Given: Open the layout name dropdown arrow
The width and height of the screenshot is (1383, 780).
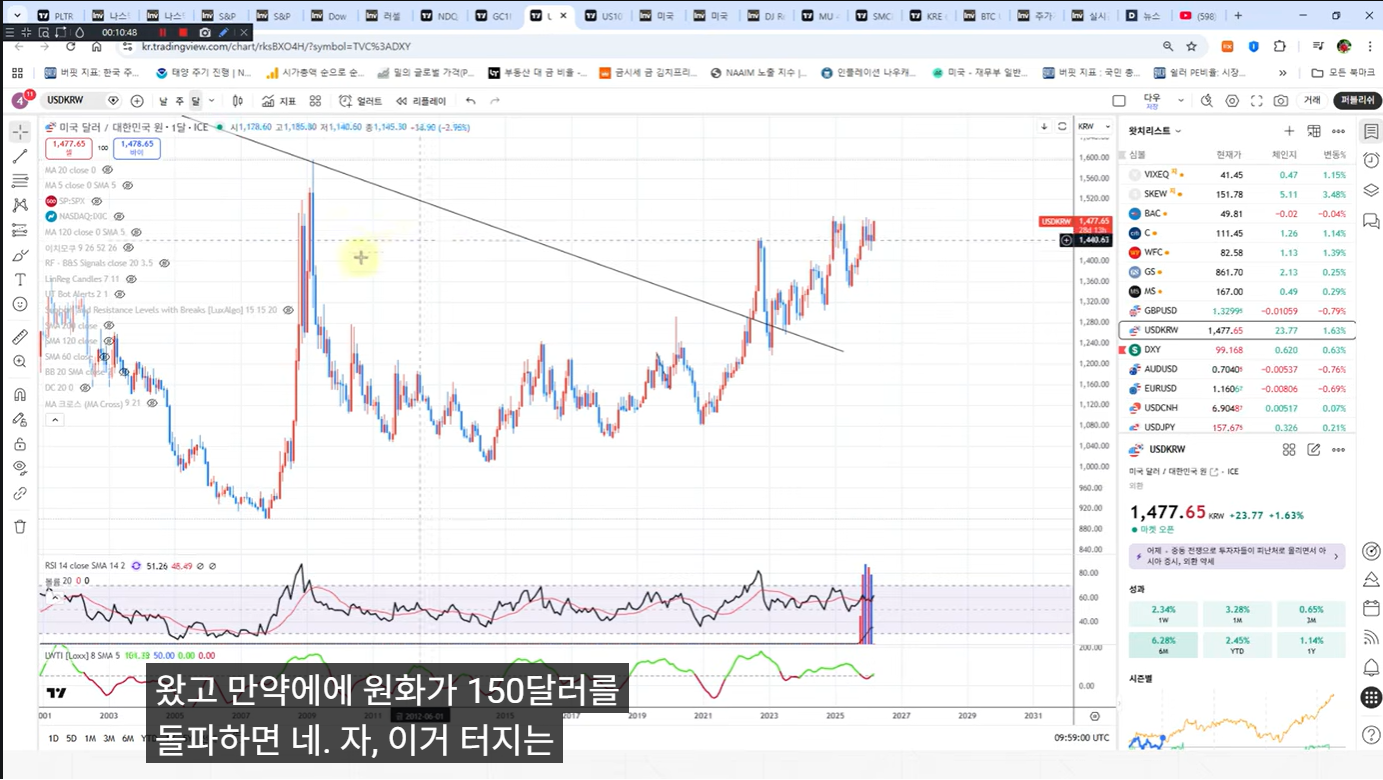Looking at the screenshot, I should pos(1181,101).
